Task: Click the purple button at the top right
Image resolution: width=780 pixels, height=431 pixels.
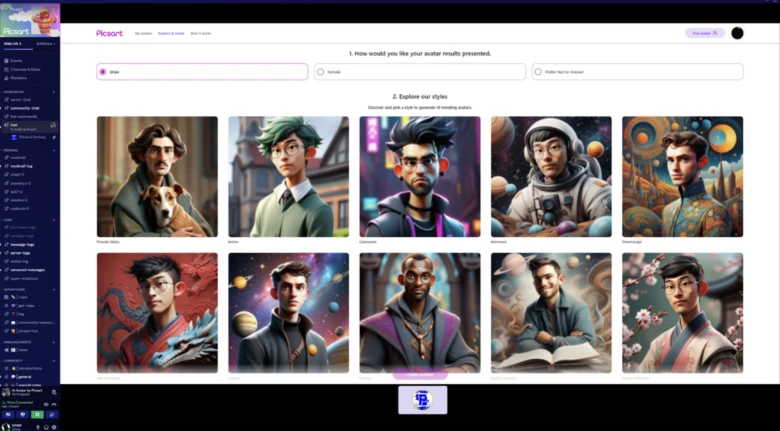Action: pyautogui.click(x=704, y=33)
